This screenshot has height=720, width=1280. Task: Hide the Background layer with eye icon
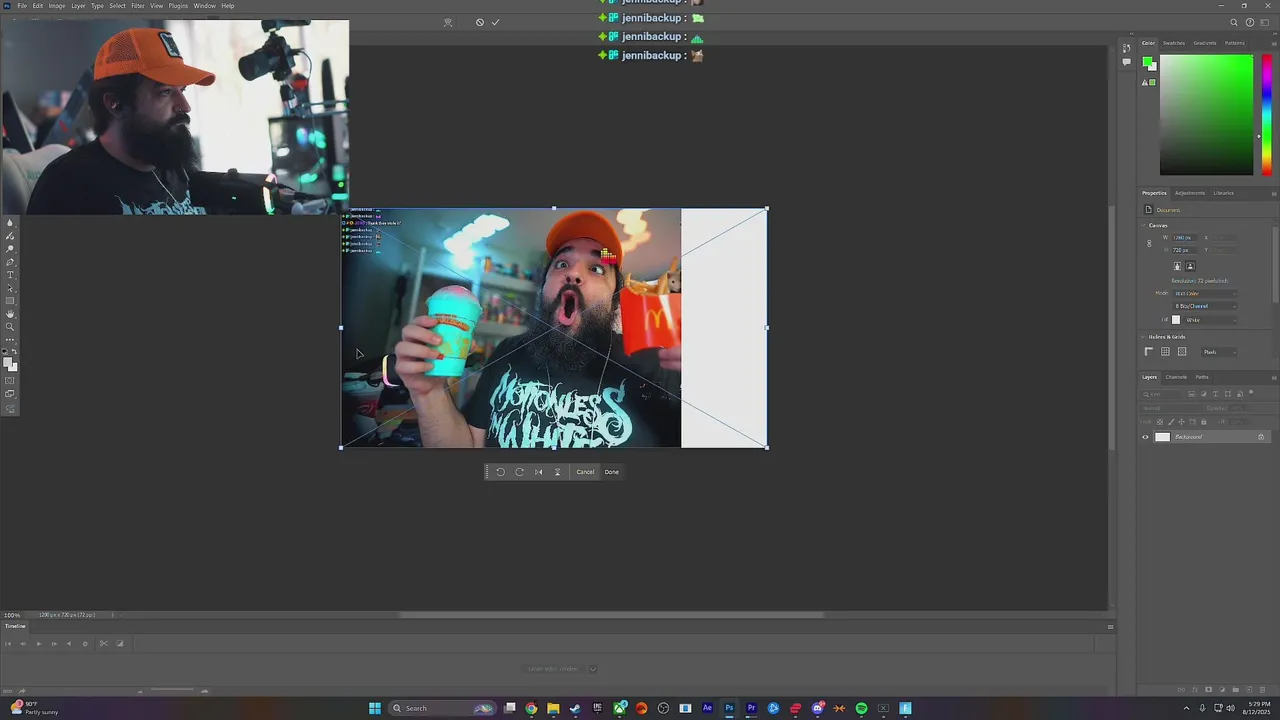point(1145,437)
